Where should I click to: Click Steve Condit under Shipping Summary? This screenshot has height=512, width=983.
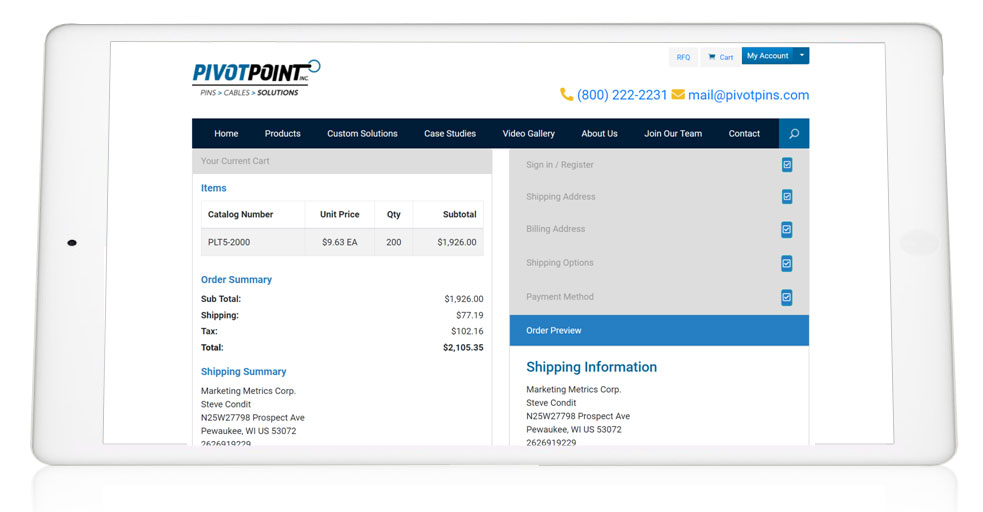(226, 404)
